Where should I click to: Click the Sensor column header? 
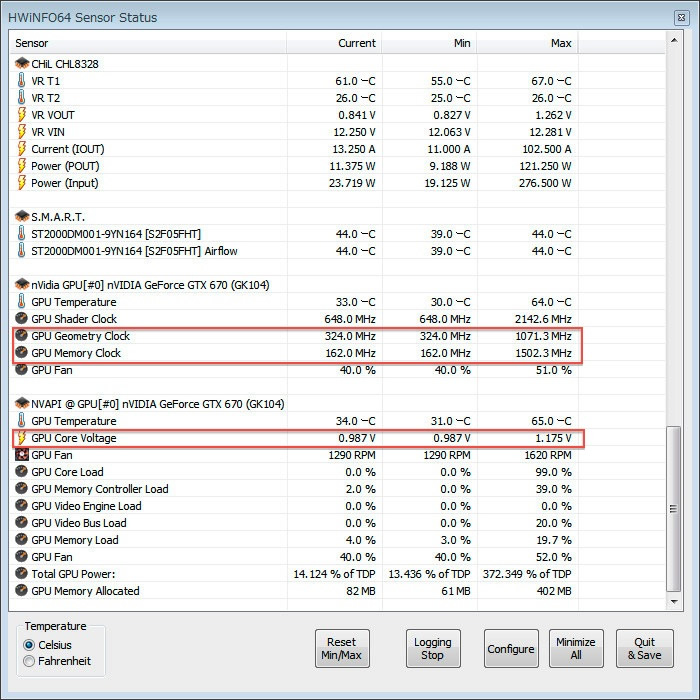[148, 43]
